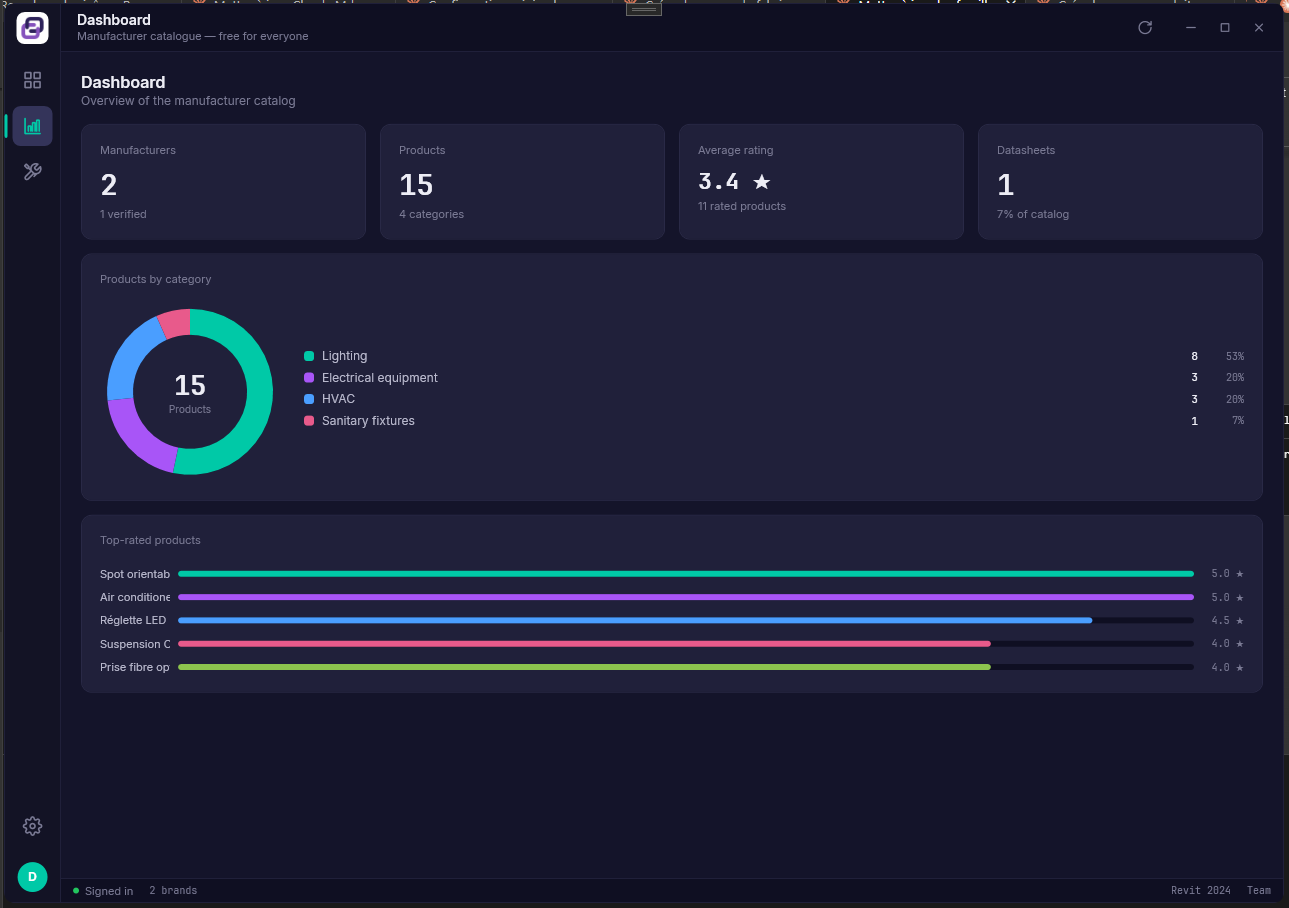Image resolution: width=1289 pixels, height=908 pixels.
Task: Click the star next to 3.4 rating
Action: [762, 181]
